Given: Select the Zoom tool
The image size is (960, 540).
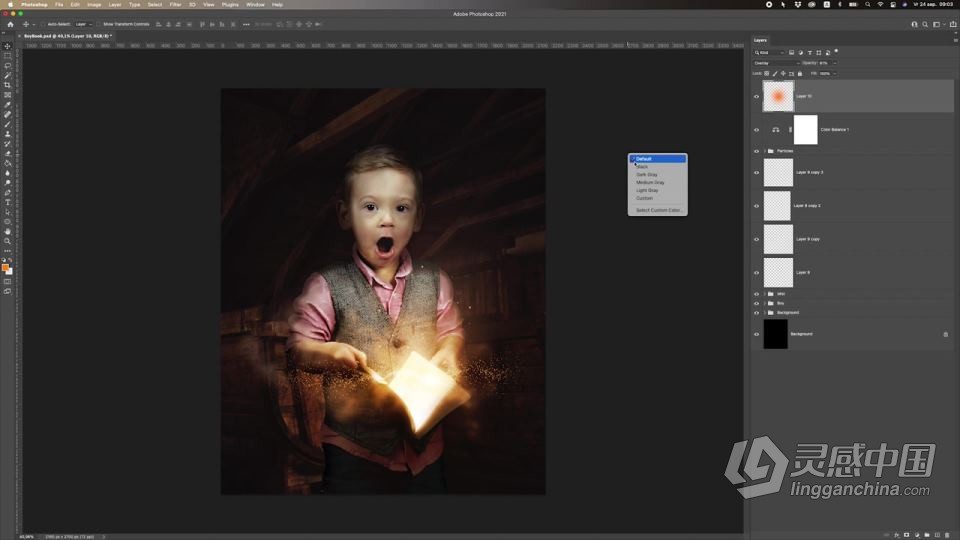Looking at the screenshot, I should pos(7,242).
